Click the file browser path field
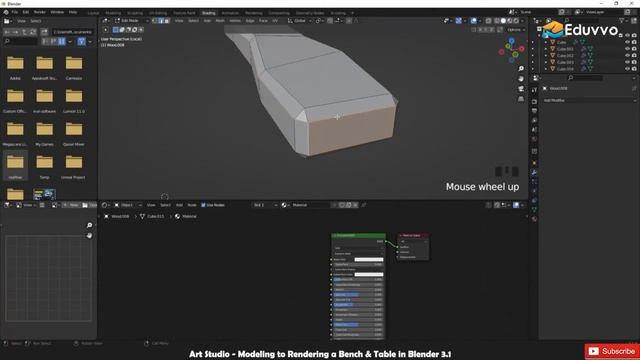This screenshot has height=360, width=640. pos(73,32)
